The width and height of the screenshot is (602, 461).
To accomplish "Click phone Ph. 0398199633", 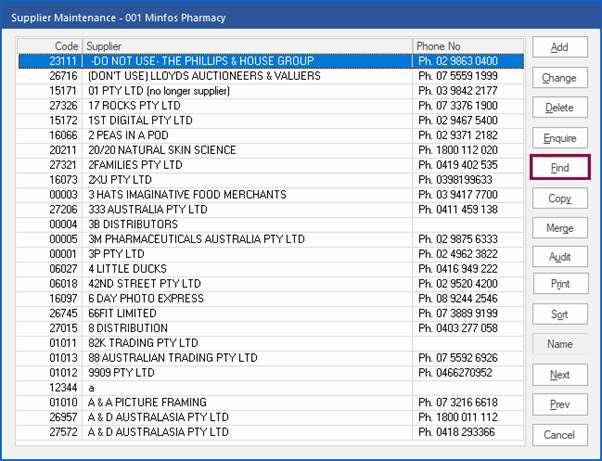I will point(455,180).
